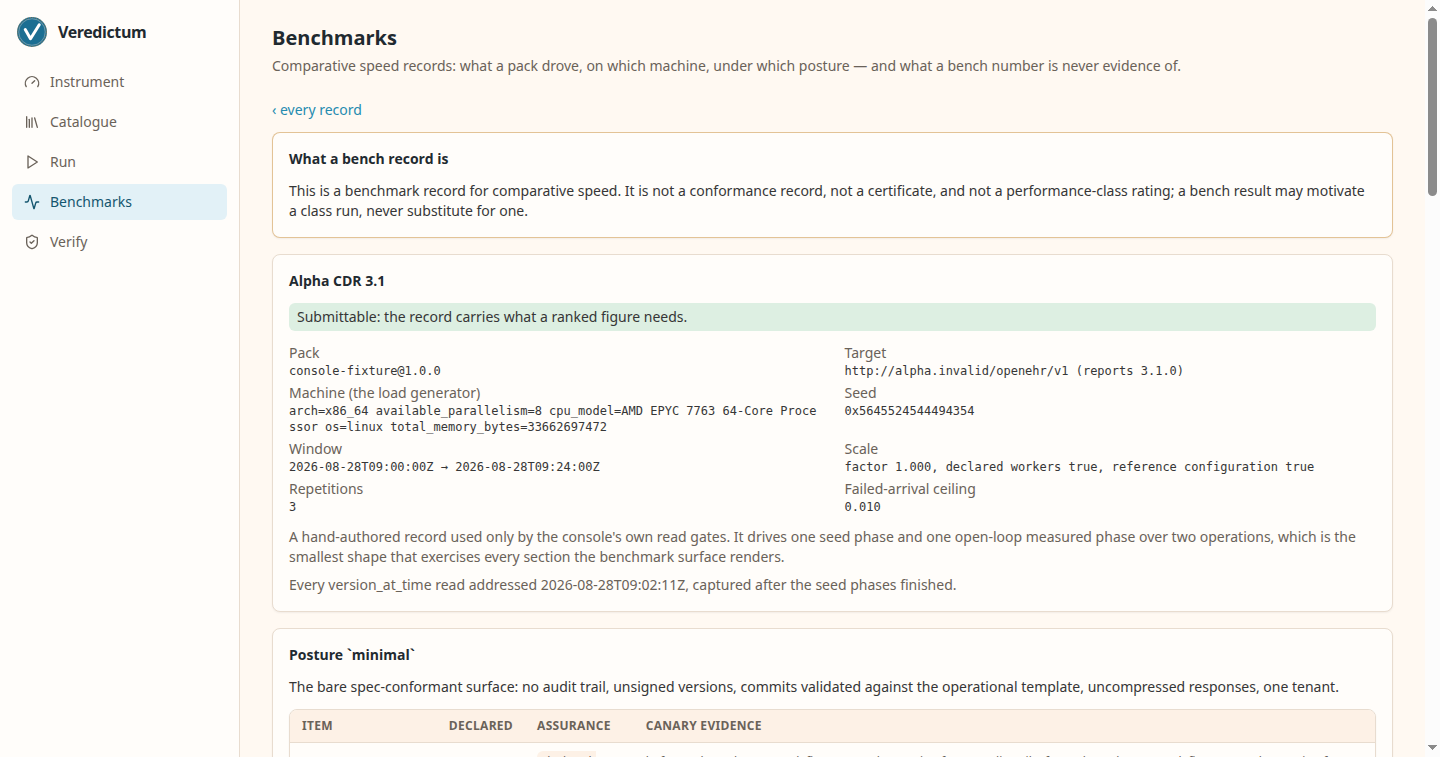
Task: Open the Instrument section
Action: (x=119, y=82)
